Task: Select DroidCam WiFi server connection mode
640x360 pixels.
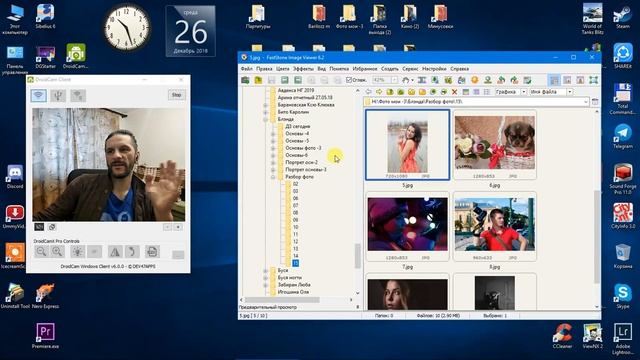Action: [78, 96]
